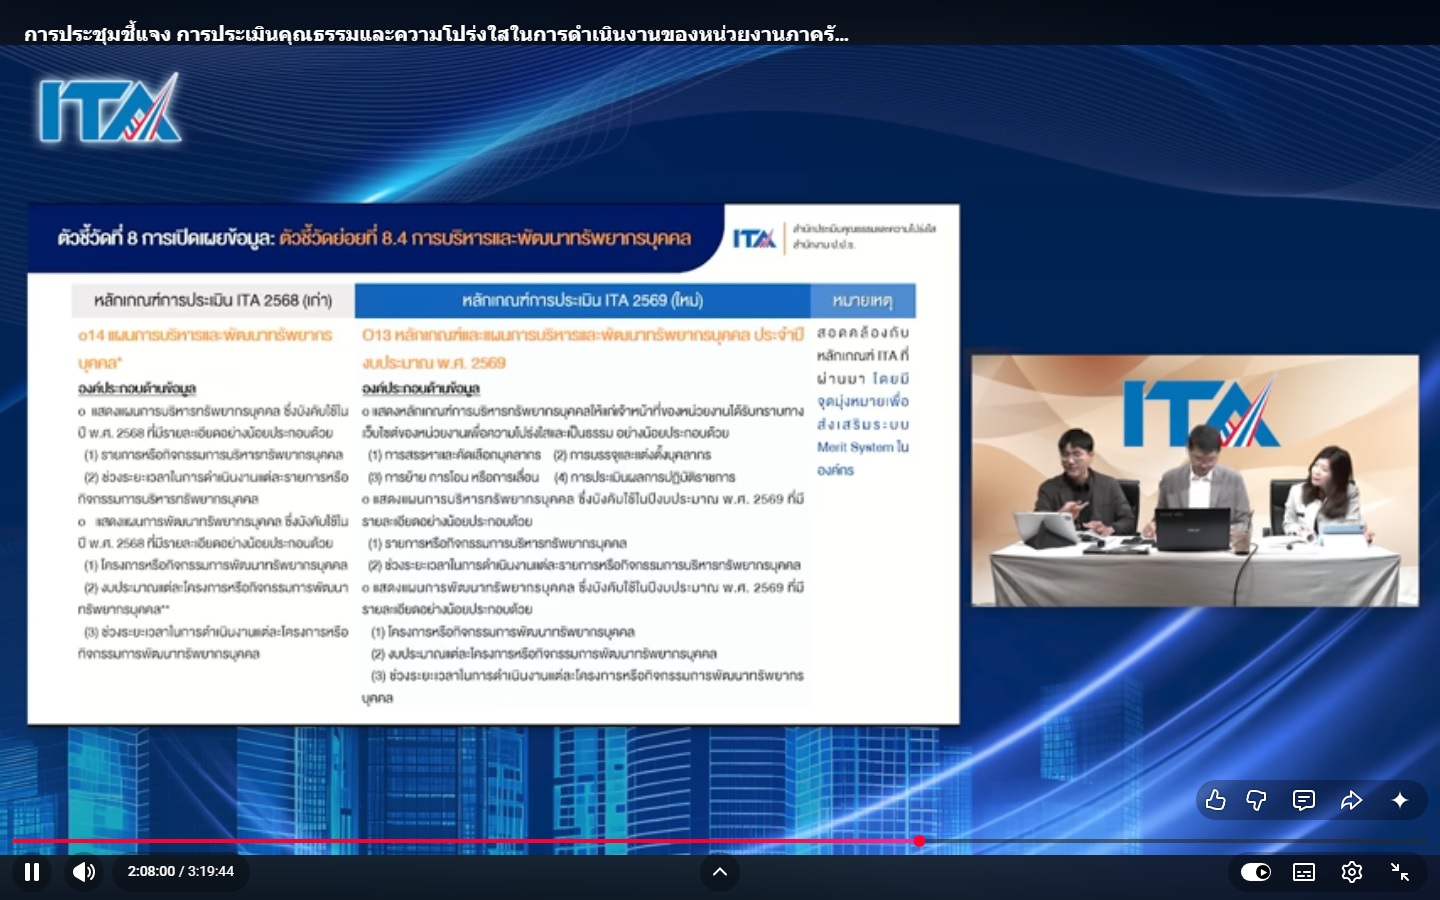Open the comments panel icon

click(x=1304, y=800)
